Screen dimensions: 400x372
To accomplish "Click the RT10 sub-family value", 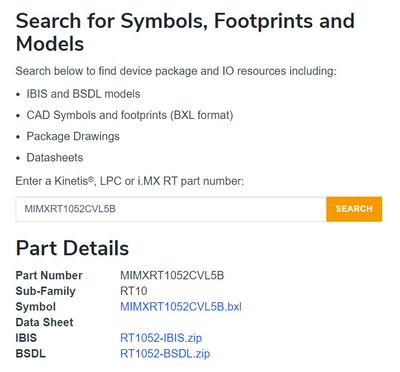I will [x=134, y=291].
